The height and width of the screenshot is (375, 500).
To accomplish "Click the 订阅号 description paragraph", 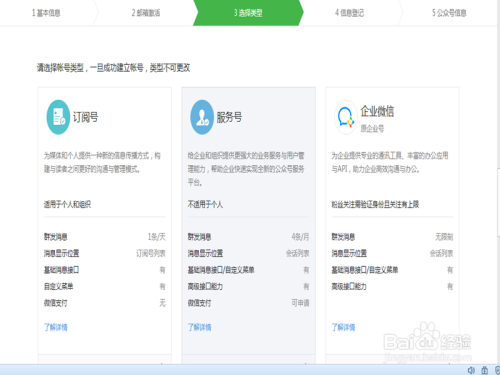I will tap(102, 163).
